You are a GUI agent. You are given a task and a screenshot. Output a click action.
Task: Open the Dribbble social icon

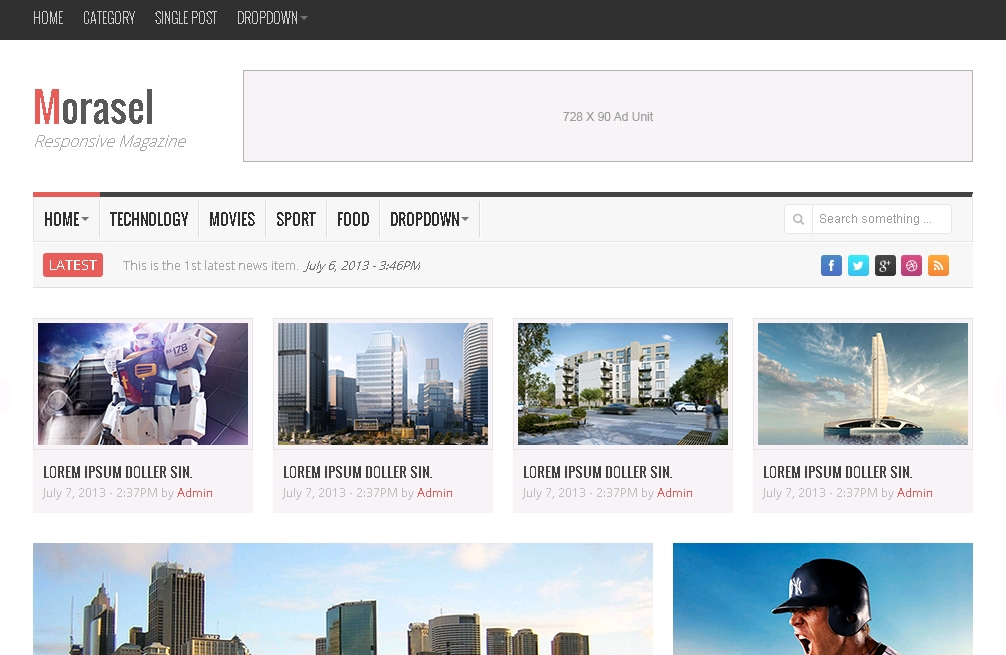[x=911, y=265]
